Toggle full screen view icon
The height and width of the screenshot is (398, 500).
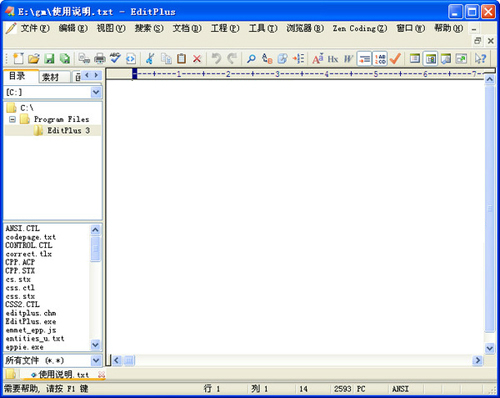pyautogui.click(x=462, y=59)
